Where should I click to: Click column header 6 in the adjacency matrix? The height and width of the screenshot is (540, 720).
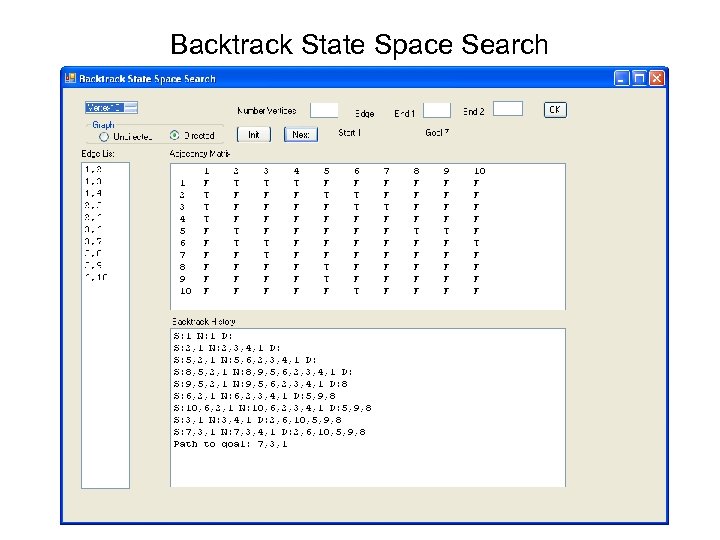click(356, 171)
